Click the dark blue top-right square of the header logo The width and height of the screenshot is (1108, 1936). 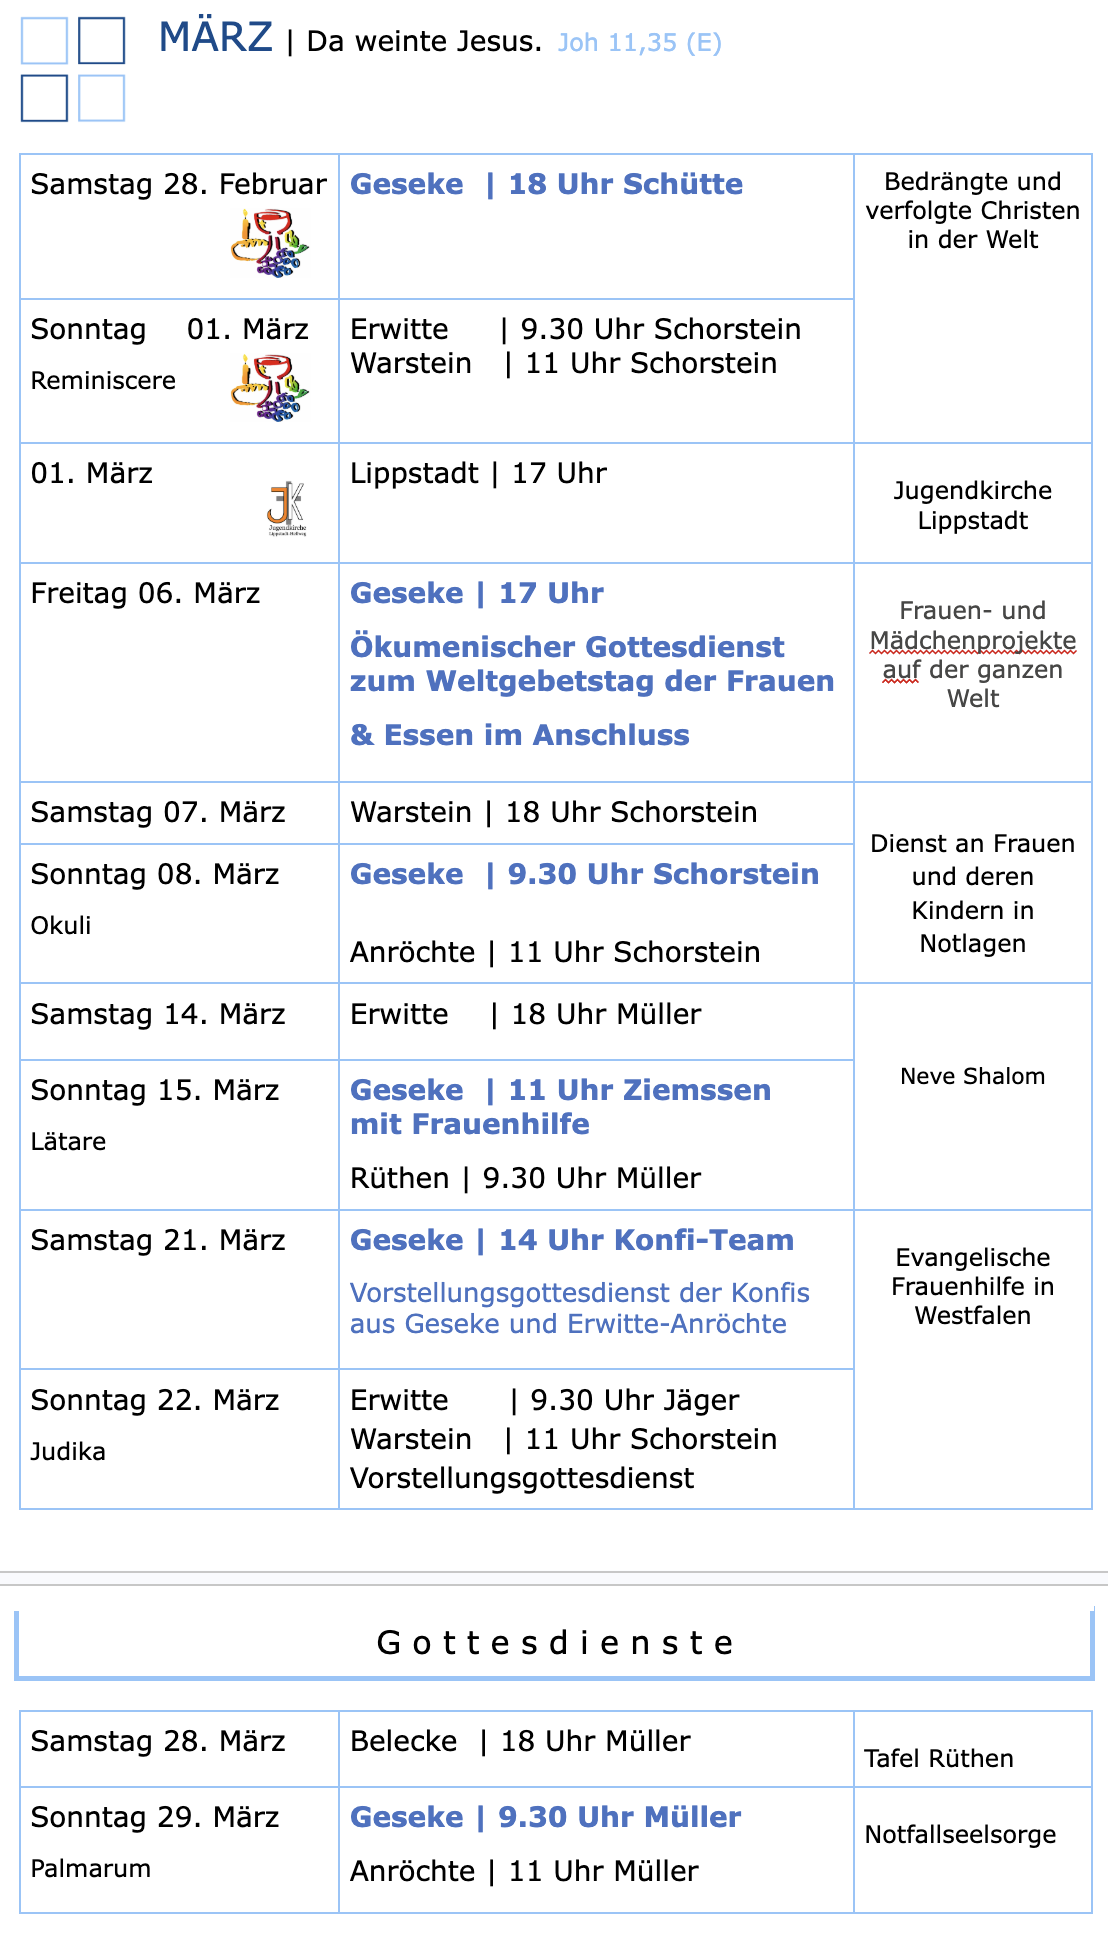pyautogui.click(x=101, y=41)
